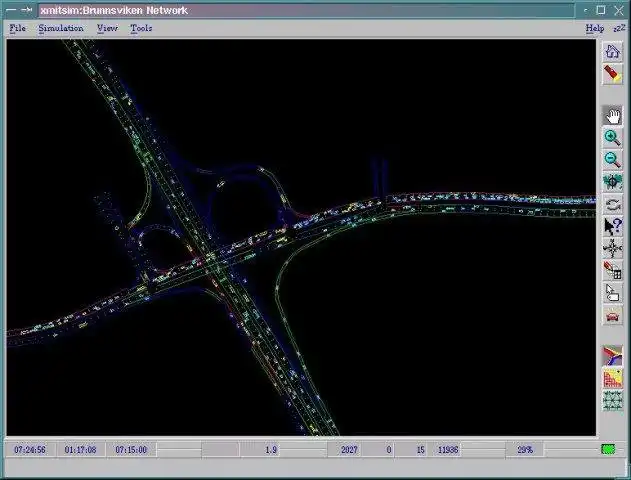631x480 pixels.
Task: Select the zoom out magnifier tool
Action: point(612,160)
